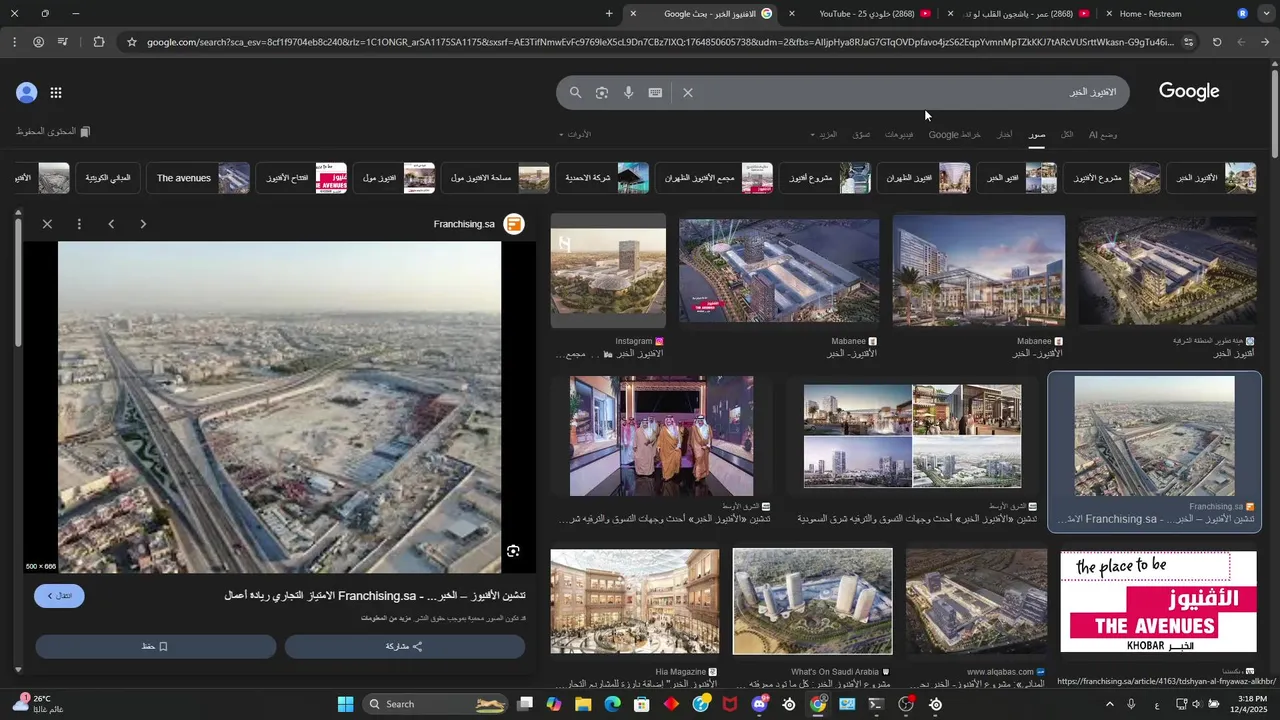This screenshot has height=720, width=1280.
Task: Open the Hia Magazine mall interior image
Action: [x=634, y=601]
